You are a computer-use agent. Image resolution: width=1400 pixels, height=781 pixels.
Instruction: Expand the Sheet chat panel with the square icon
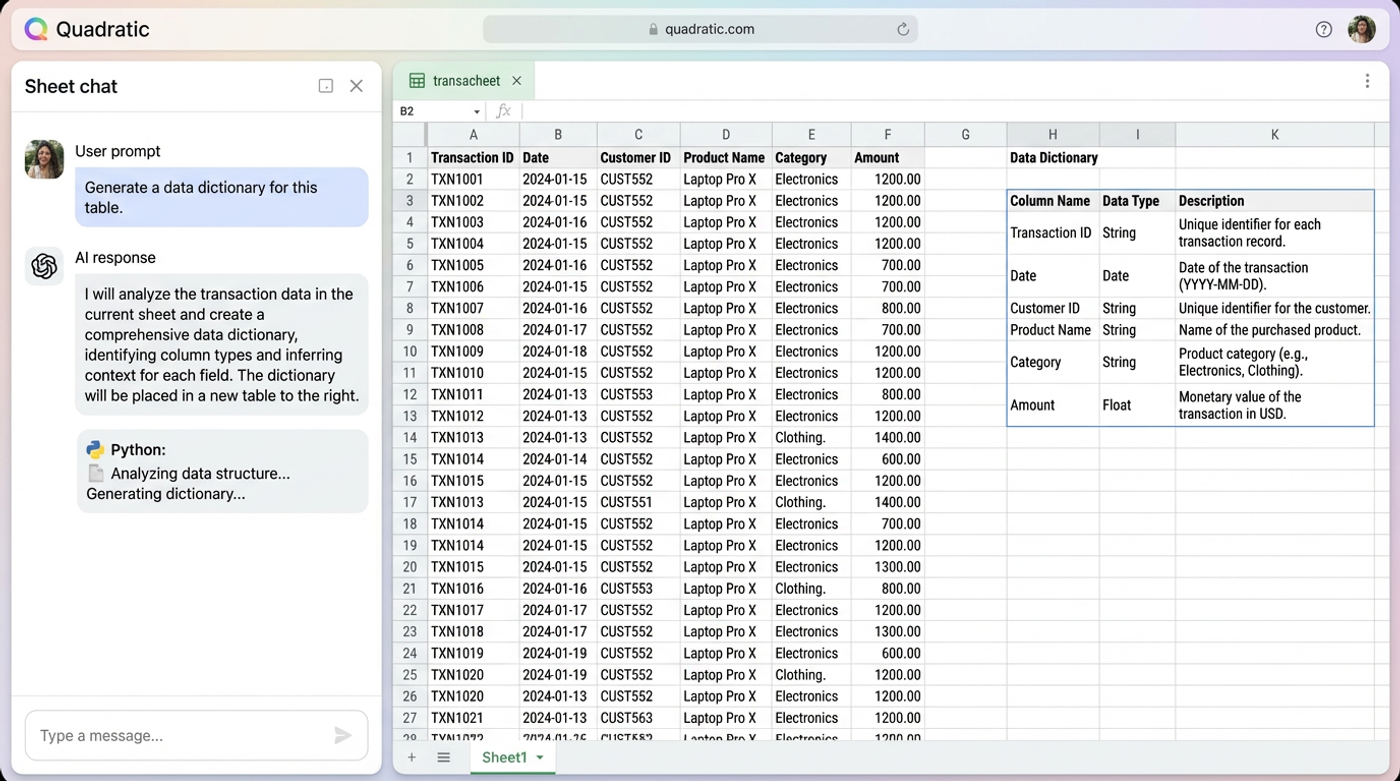(x=326, y=86)
